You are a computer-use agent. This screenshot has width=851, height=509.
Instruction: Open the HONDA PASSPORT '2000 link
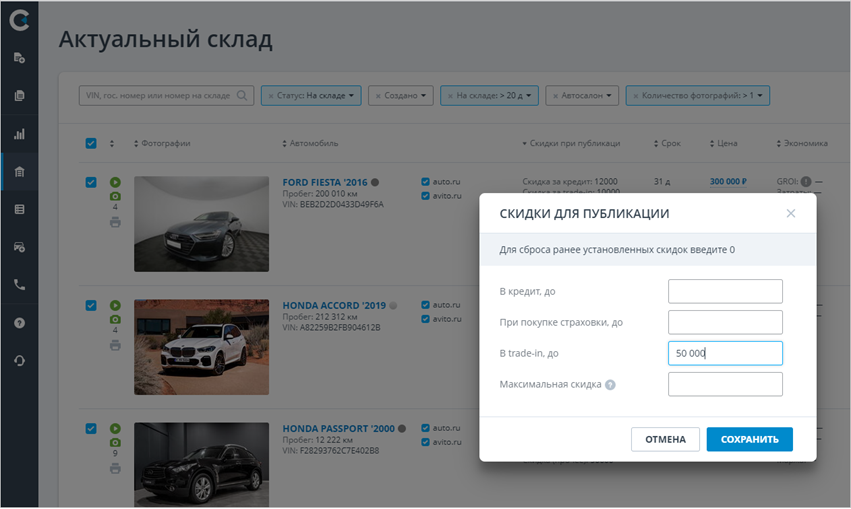coord(339,429)
